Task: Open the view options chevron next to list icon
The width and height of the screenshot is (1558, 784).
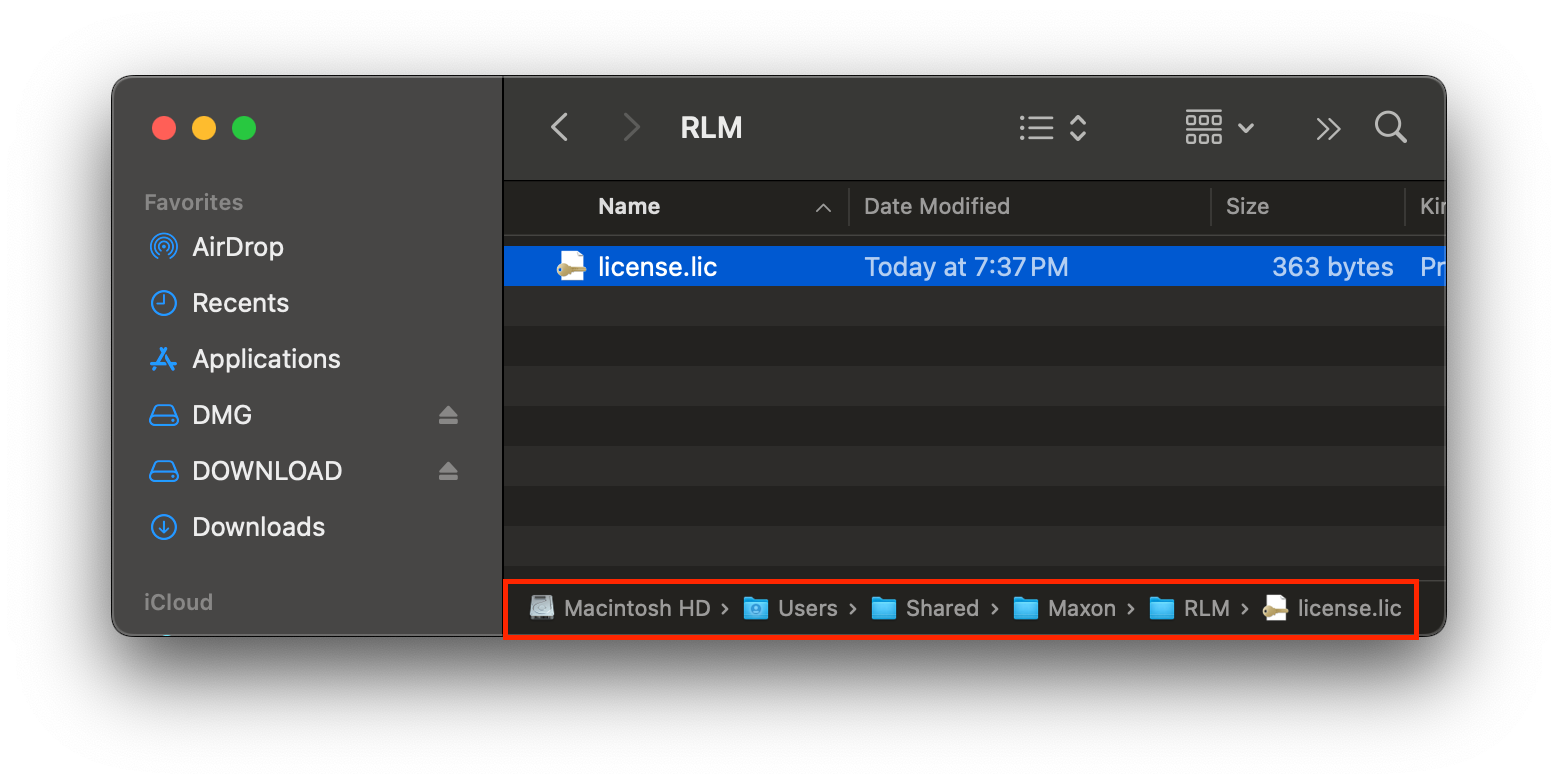Action: (1077, 127)
